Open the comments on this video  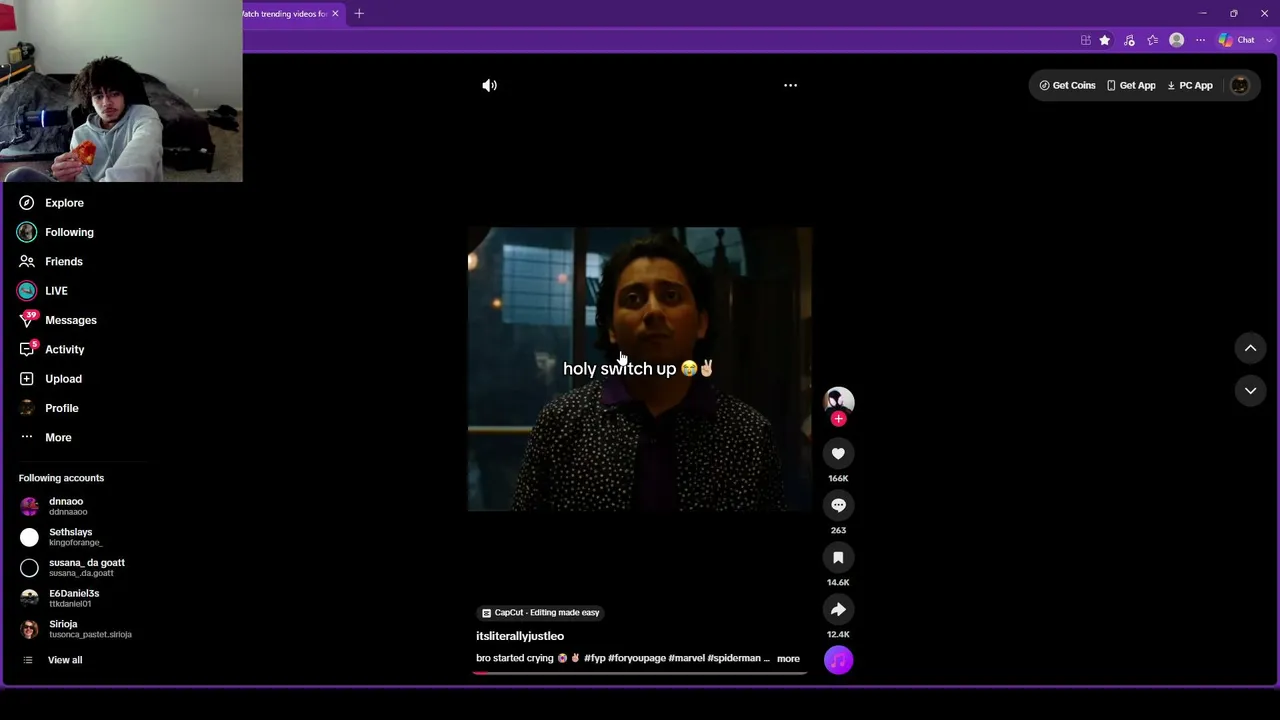(838, 506)
